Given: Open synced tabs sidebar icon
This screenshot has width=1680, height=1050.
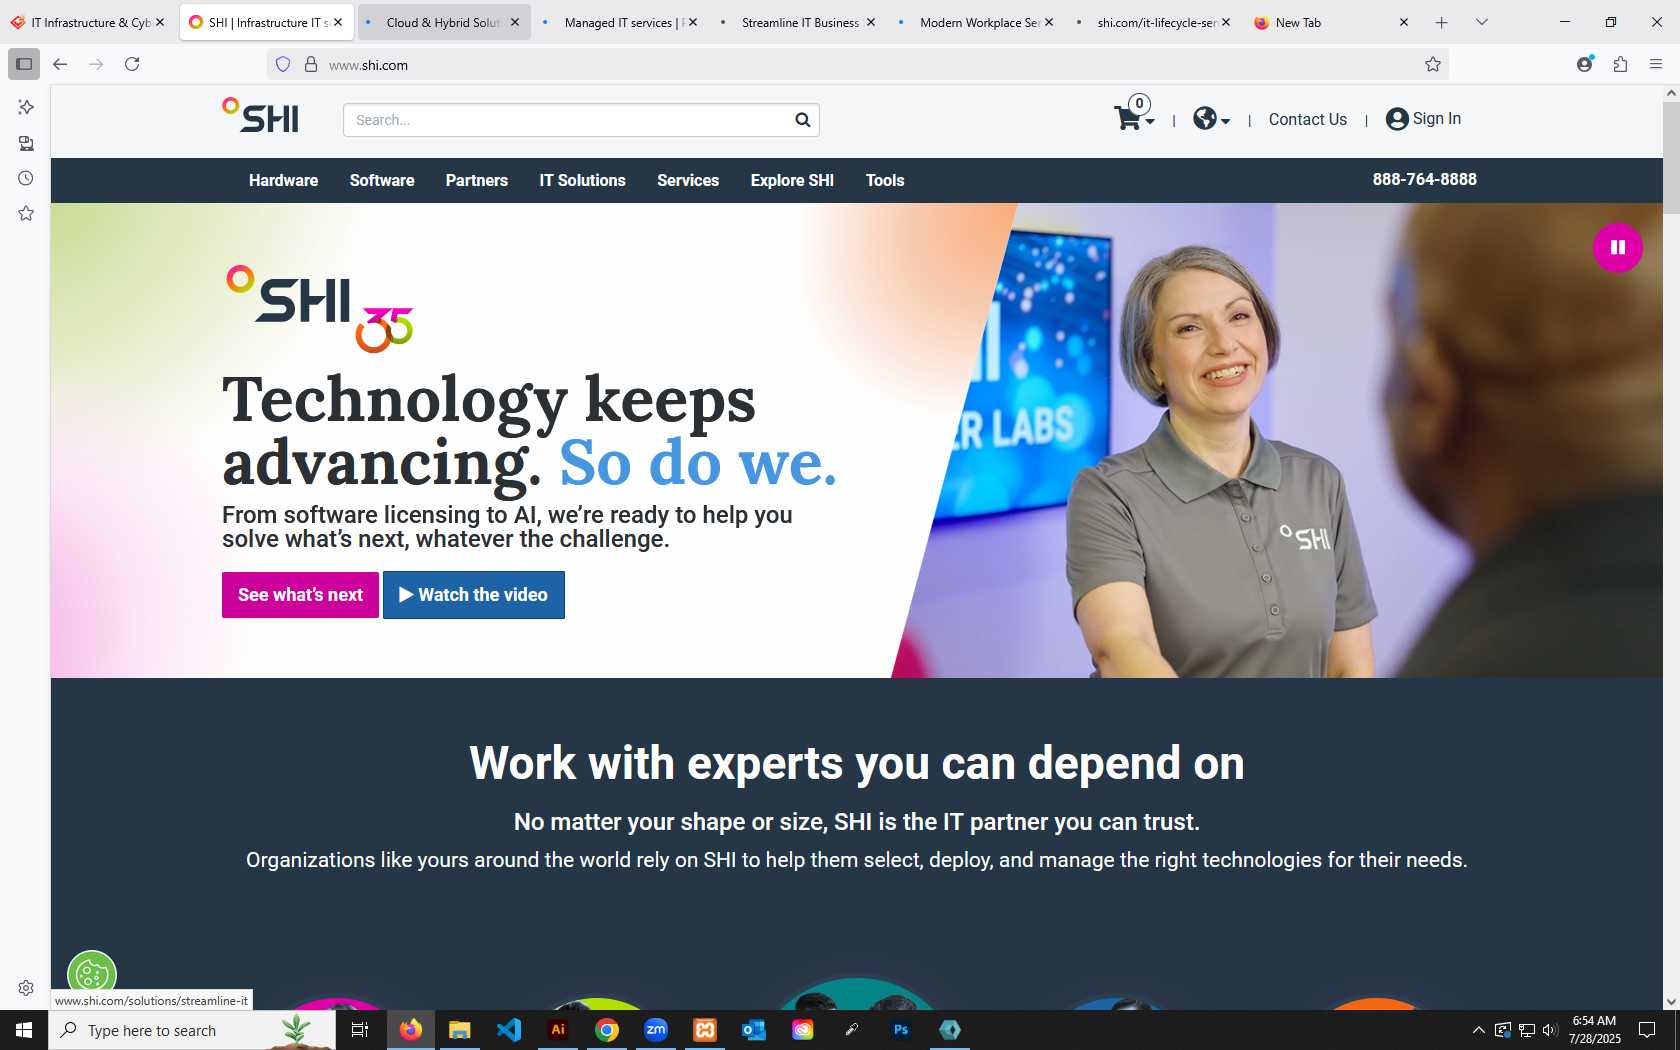Looking at the screenshot, I should (x=26, y=143).
